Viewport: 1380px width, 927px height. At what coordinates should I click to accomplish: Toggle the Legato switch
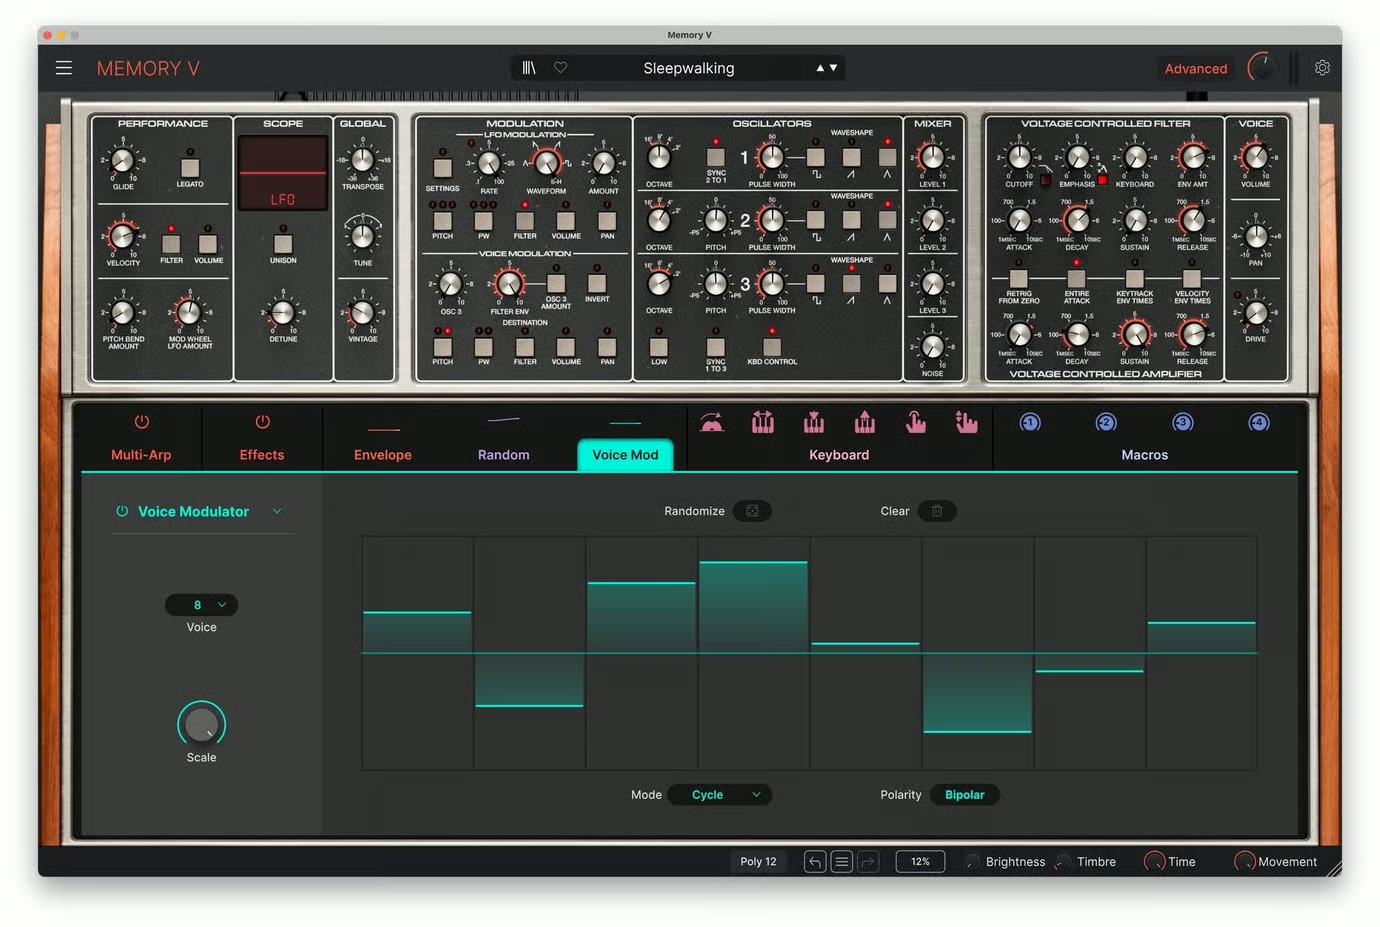(190, 167)
